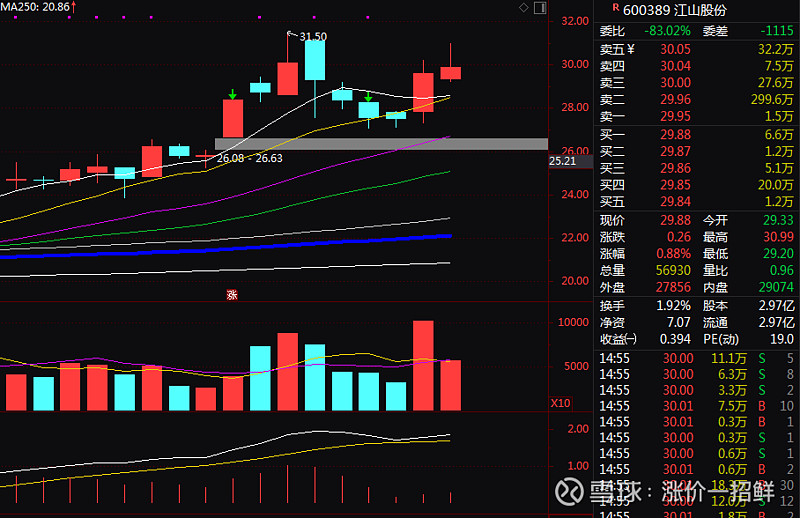Click the 委比 value -83.02%

pos(667,31)
